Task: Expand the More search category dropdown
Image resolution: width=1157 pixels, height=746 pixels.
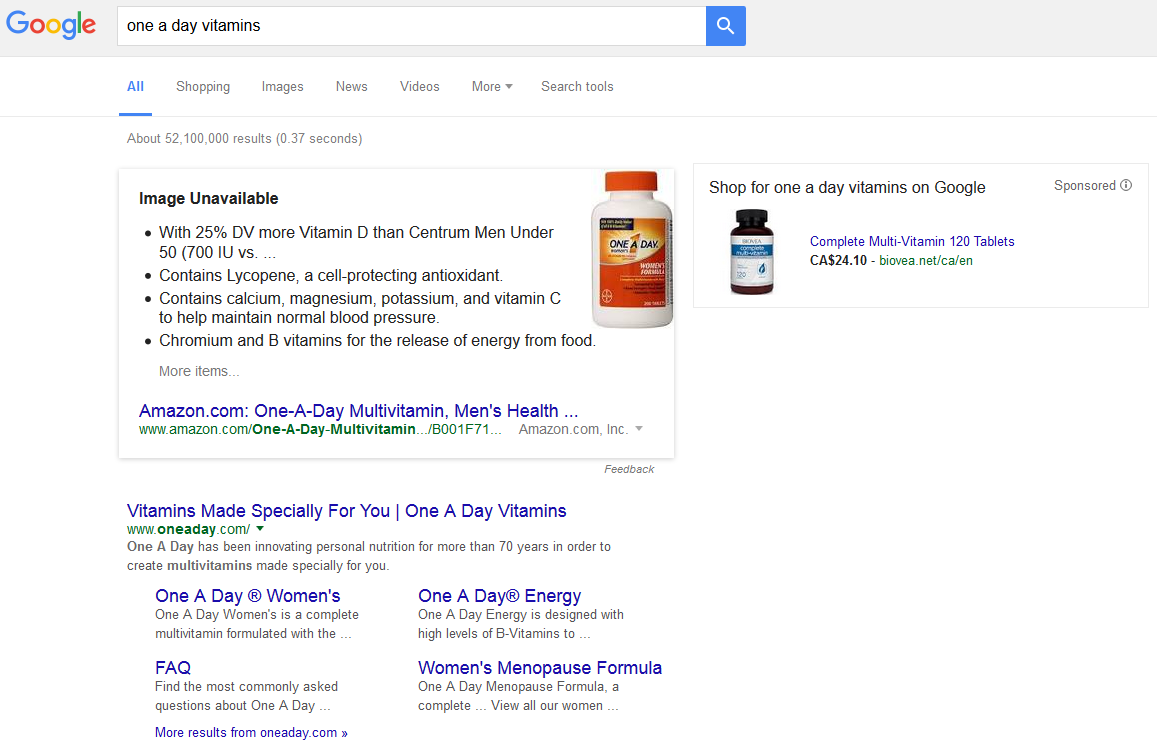Action: coord(491,87)
